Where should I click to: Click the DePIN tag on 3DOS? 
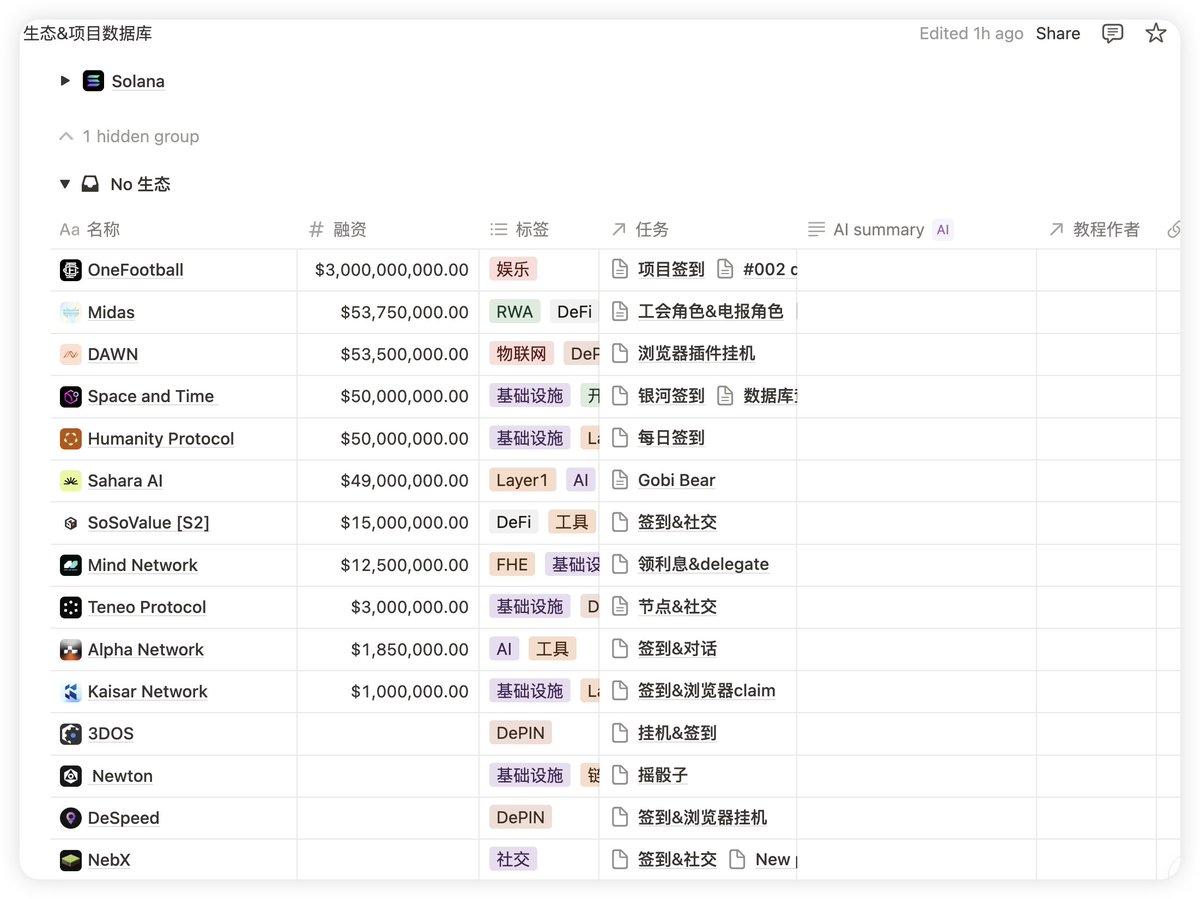521,733
